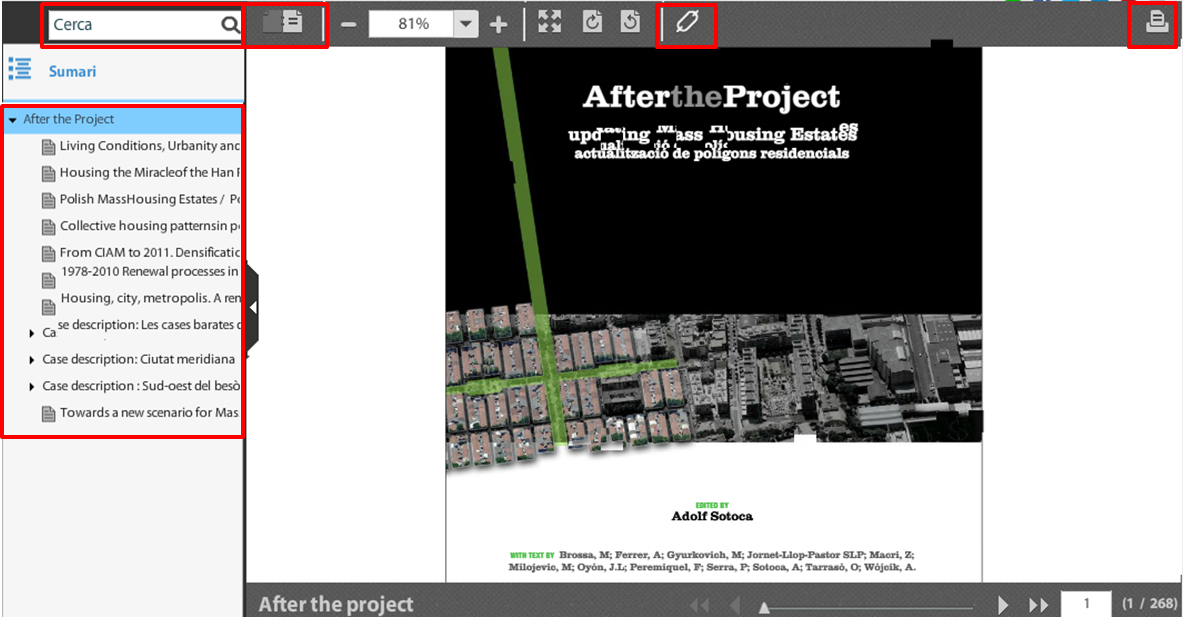1183x617 pixels.
Task: Open the Sumari tab
Action: 72,72
